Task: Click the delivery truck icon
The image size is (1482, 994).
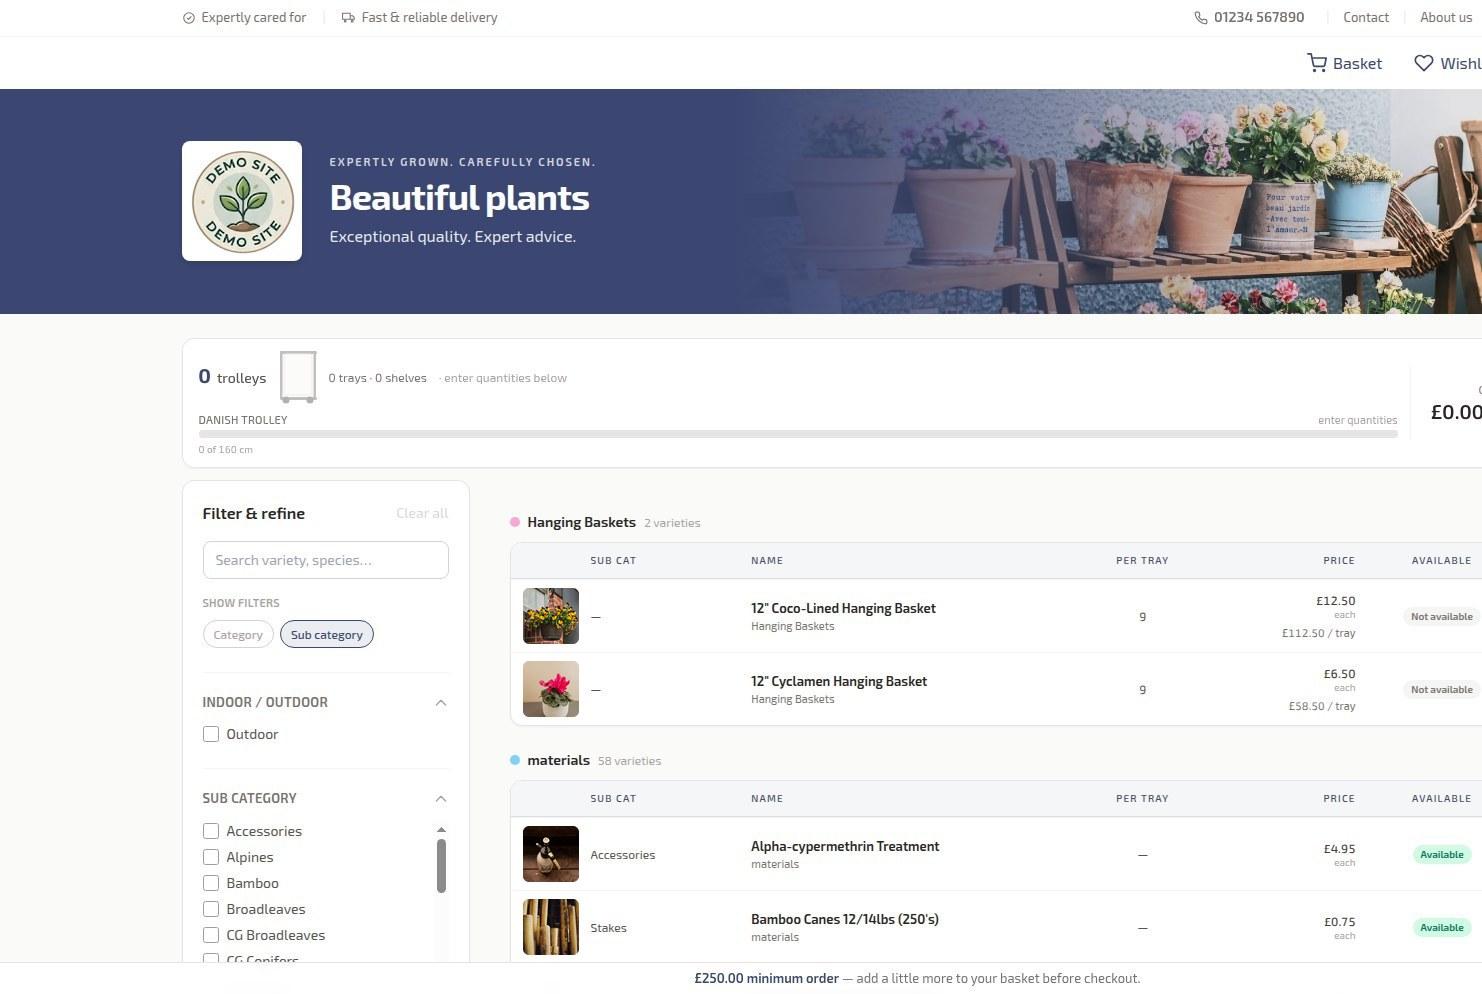Action: [348, 17]
